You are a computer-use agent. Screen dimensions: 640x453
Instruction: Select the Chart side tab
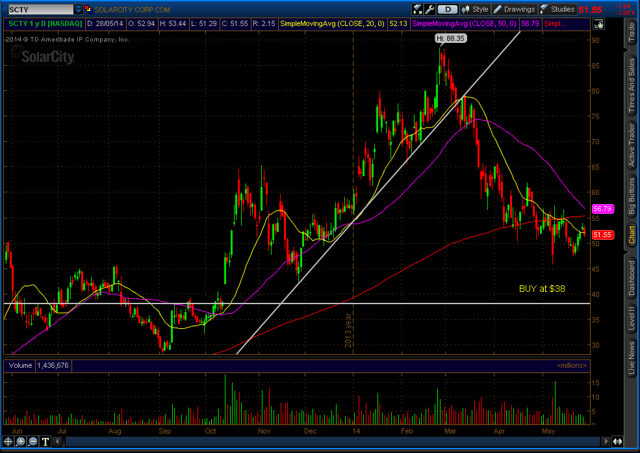(x=632, y=235)
